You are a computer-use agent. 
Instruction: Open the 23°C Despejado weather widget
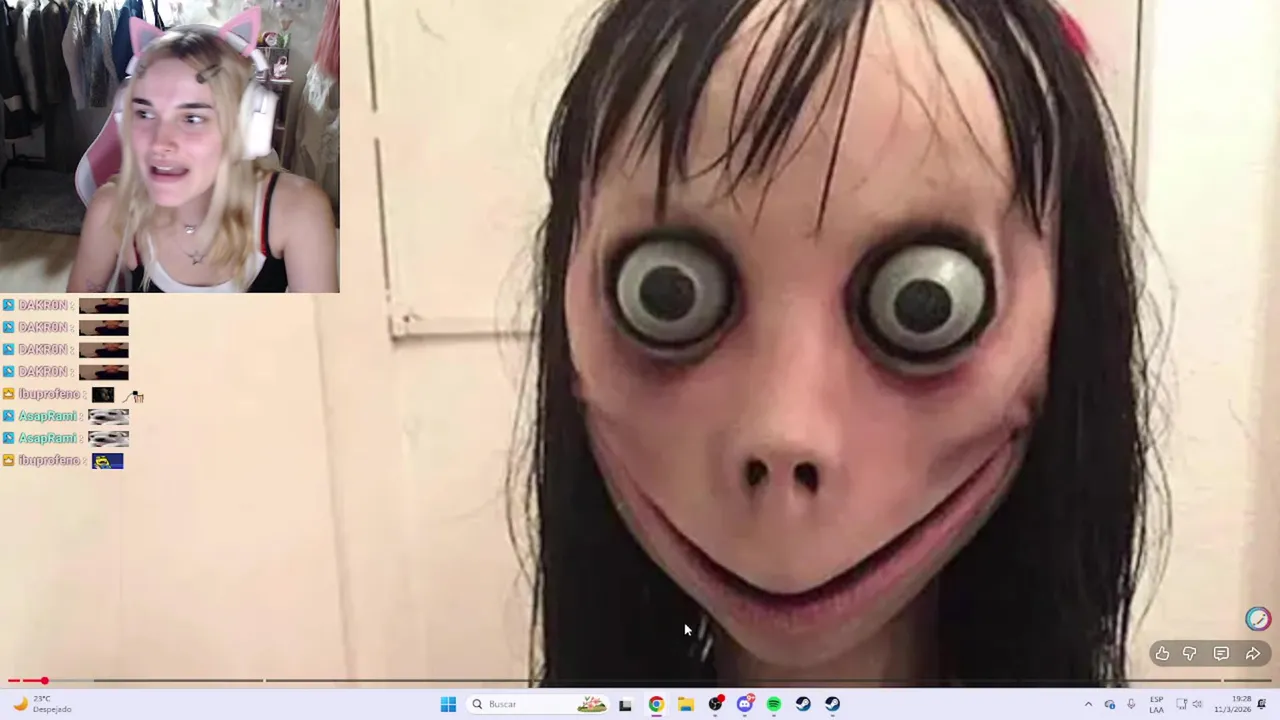click(x=40, y=704)
